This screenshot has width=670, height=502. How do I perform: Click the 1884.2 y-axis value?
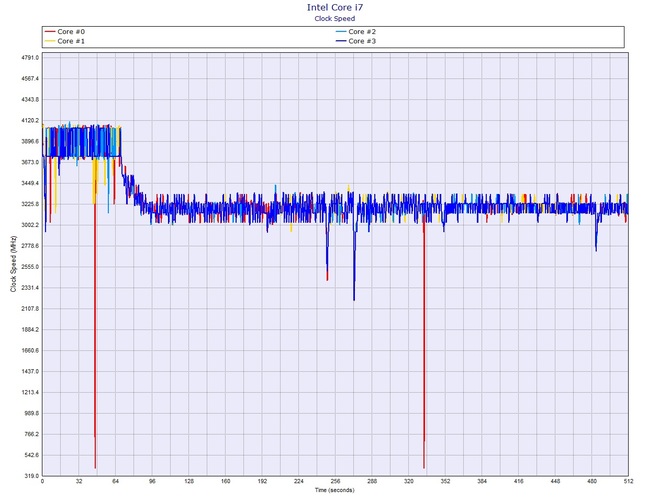click(30, 330)
